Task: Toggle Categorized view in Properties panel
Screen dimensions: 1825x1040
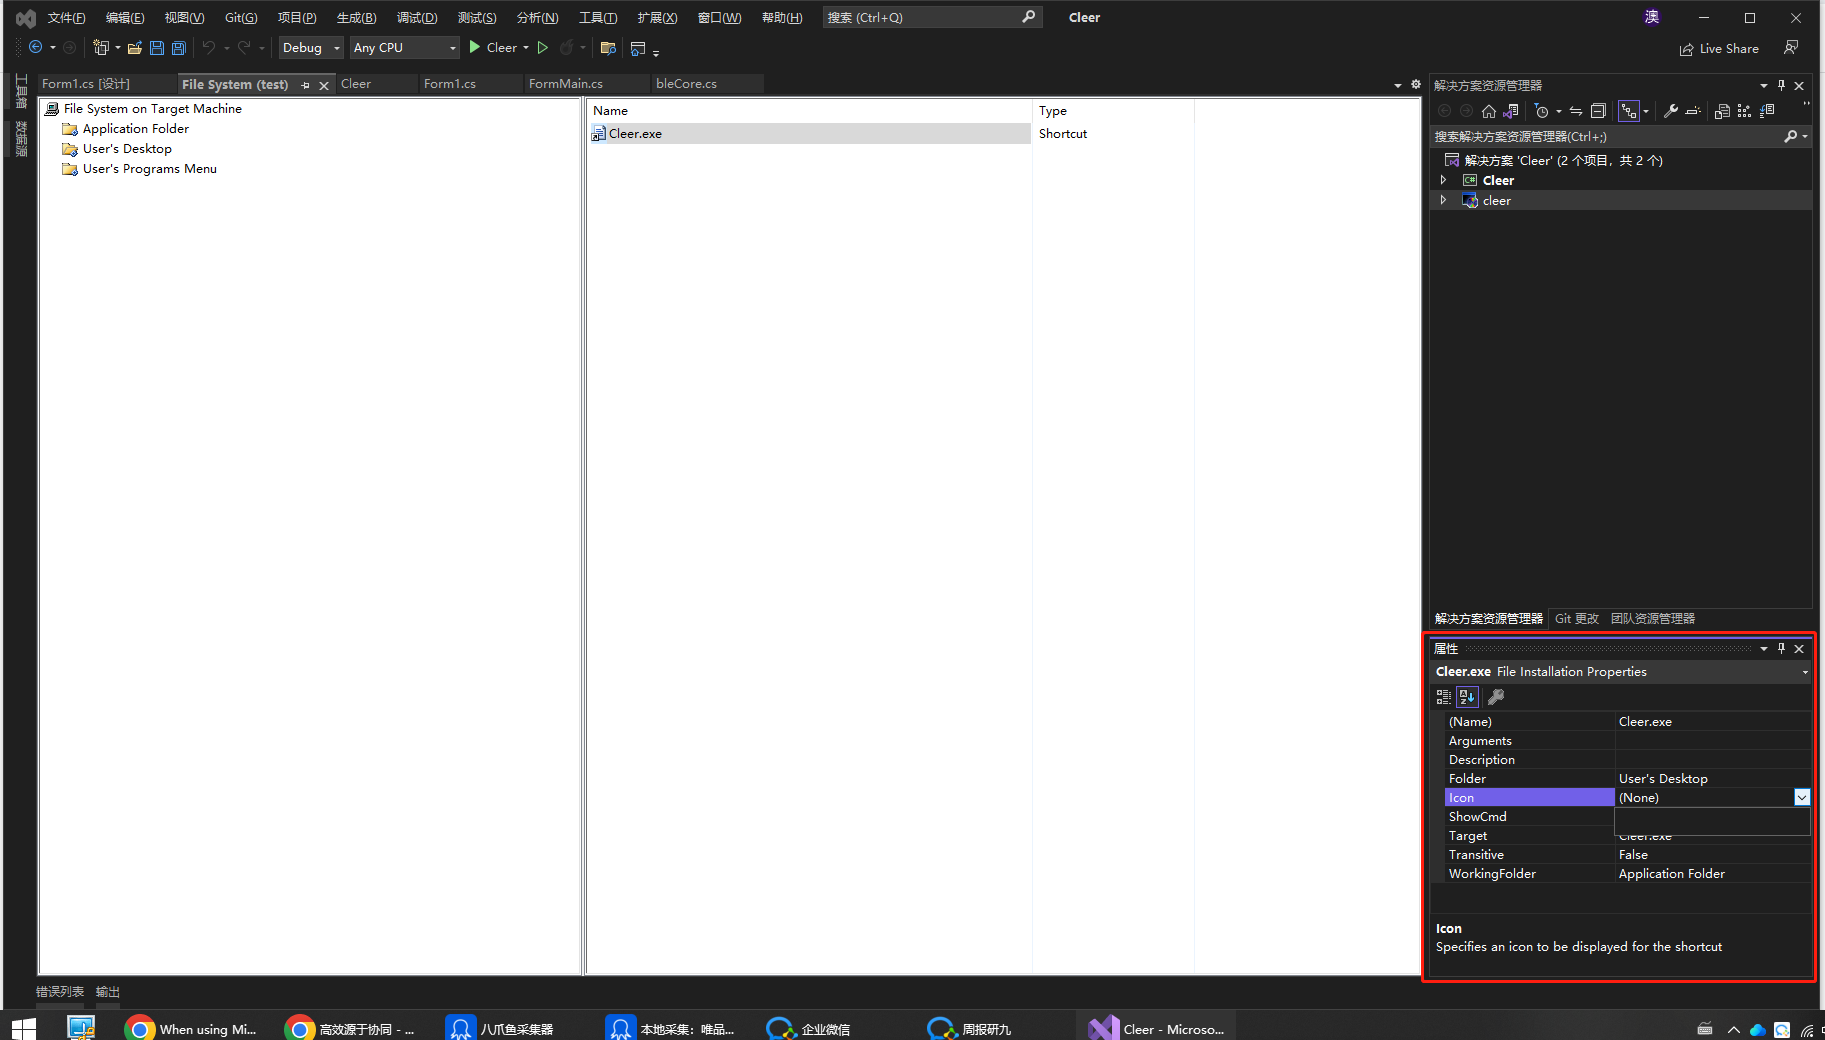Action: tap(1443, 697)
